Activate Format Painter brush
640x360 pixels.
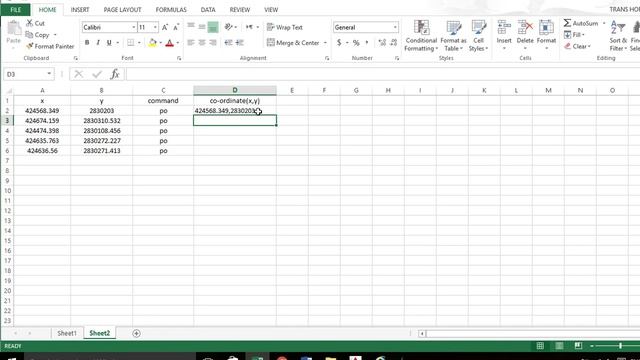50,46
